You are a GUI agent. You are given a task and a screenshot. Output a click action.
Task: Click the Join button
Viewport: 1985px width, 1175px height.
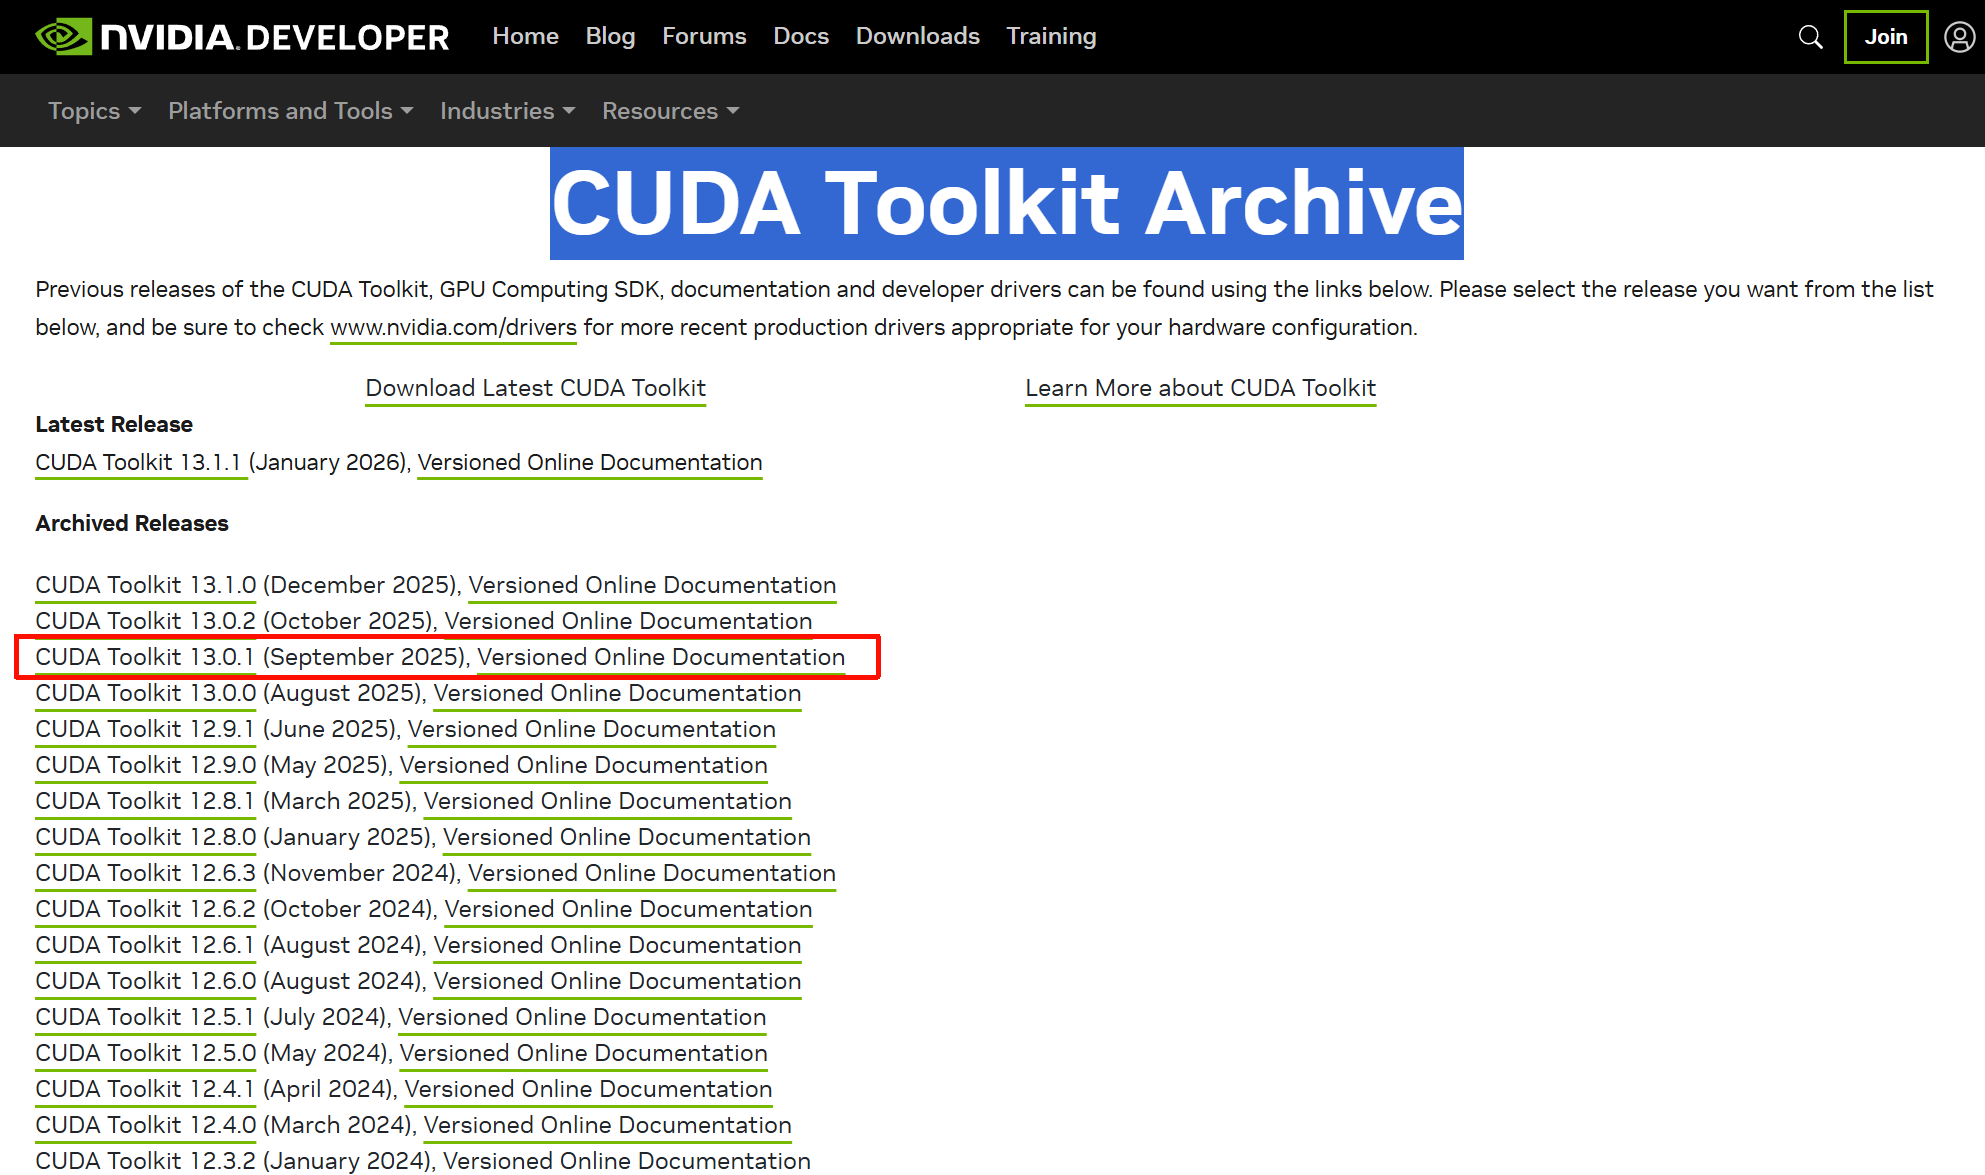1886,37
